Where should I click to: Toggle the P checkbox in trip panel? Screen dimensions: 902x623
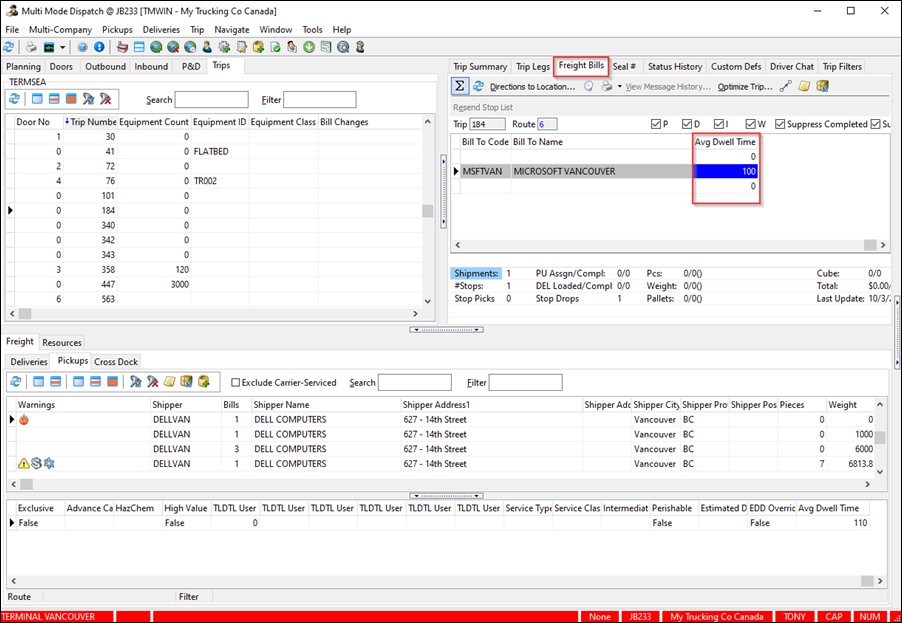coord(655,124)
